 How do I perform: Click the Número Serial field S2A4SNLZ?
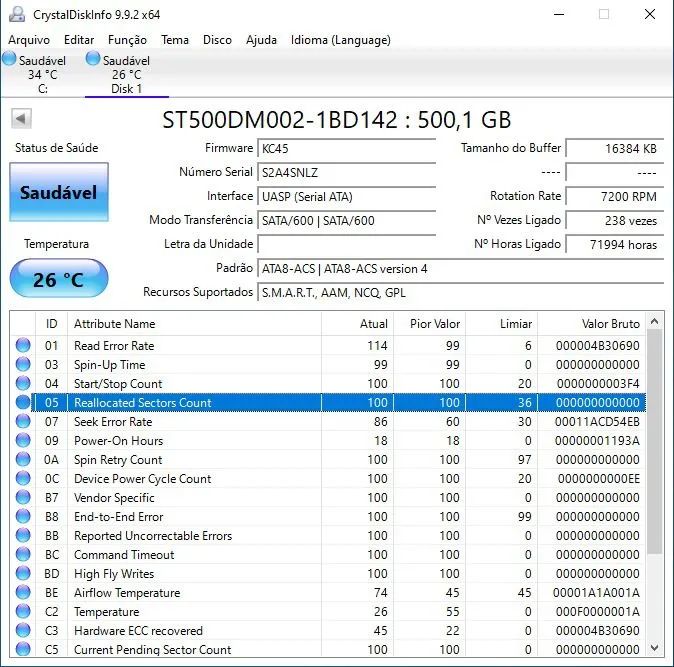[346, 173]
